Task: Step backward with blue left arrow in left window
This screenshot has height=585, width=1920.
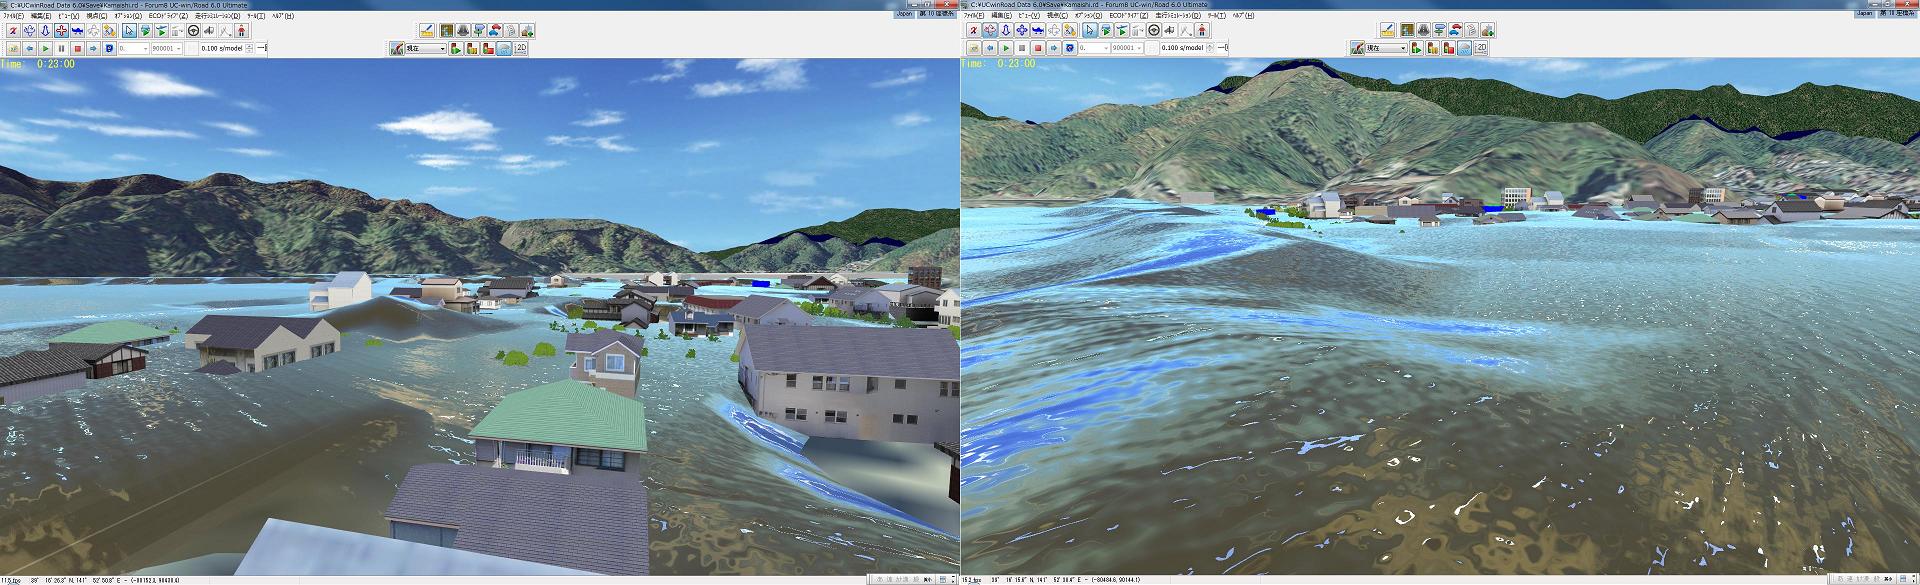Action: point(29,48)
